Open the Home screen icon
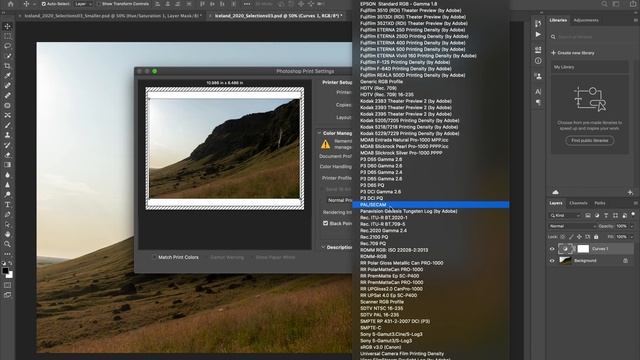 click(11, 4)
